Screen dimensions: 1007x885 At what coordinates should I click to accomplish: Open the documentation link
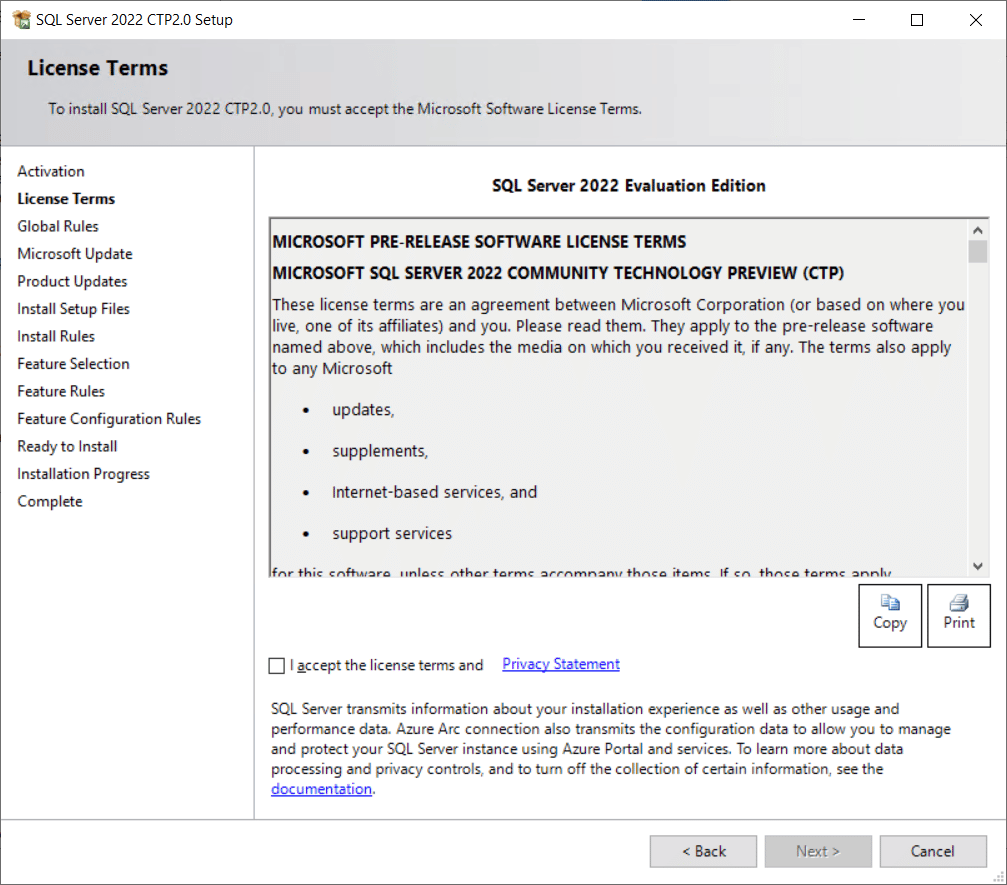point(321,789)
